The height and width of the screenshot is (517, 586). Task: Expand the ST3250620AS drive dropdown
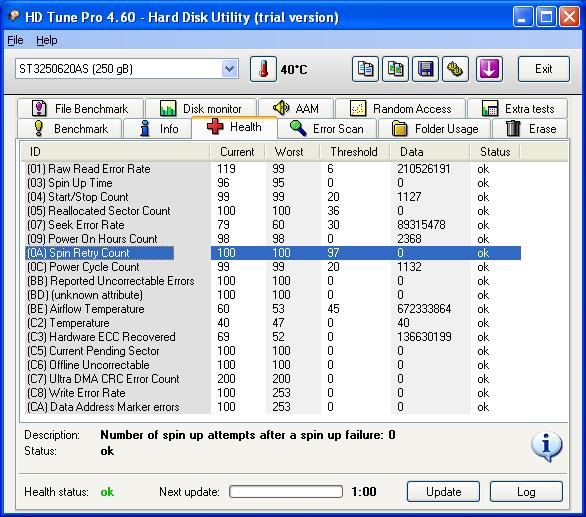click(229, 69)
